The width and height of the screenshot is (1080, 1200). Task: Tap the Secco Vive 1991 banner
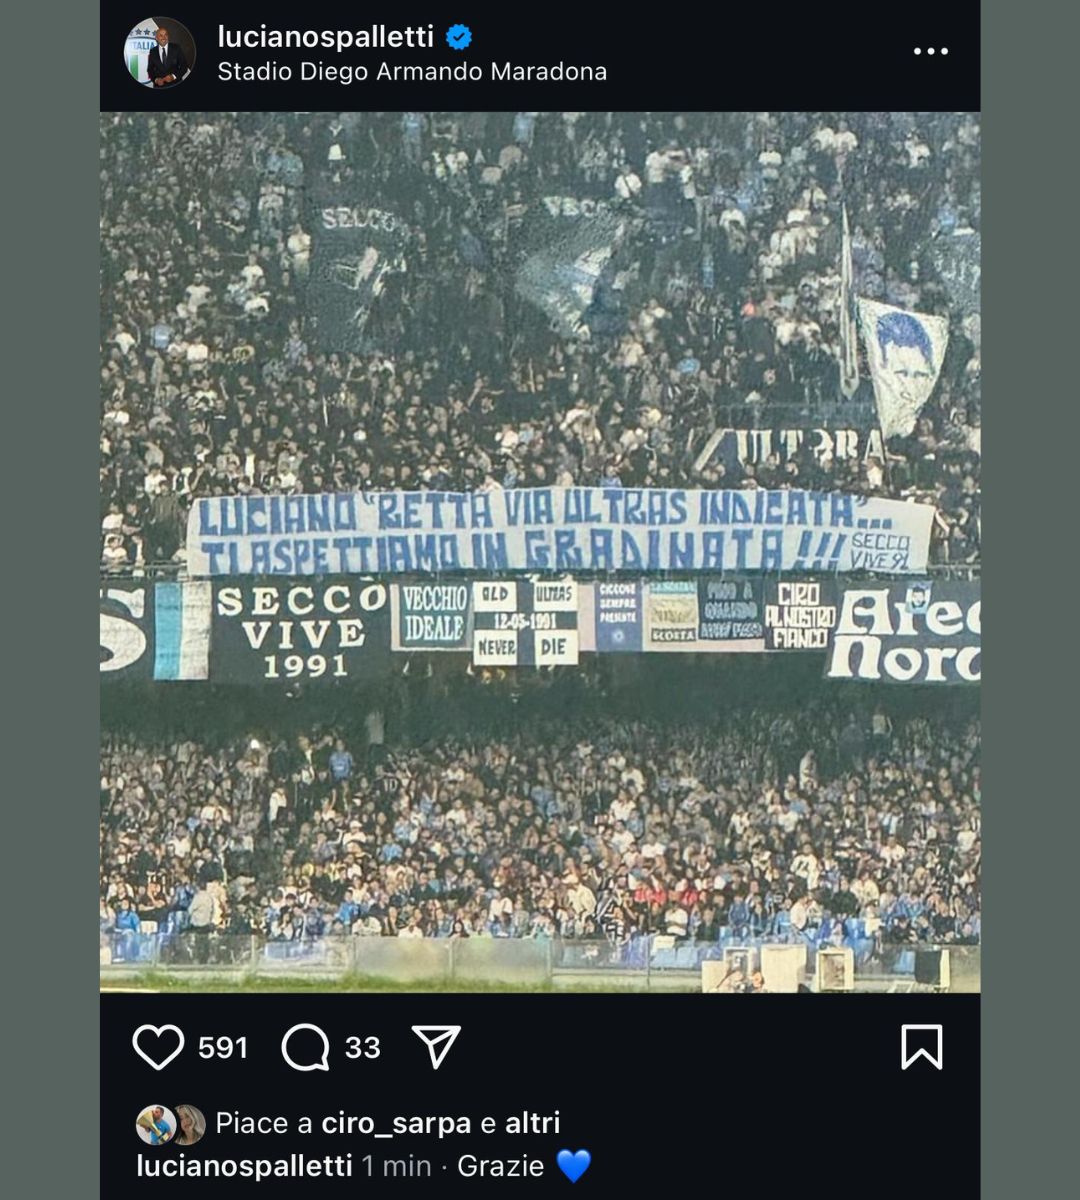(x=301, y=632)
